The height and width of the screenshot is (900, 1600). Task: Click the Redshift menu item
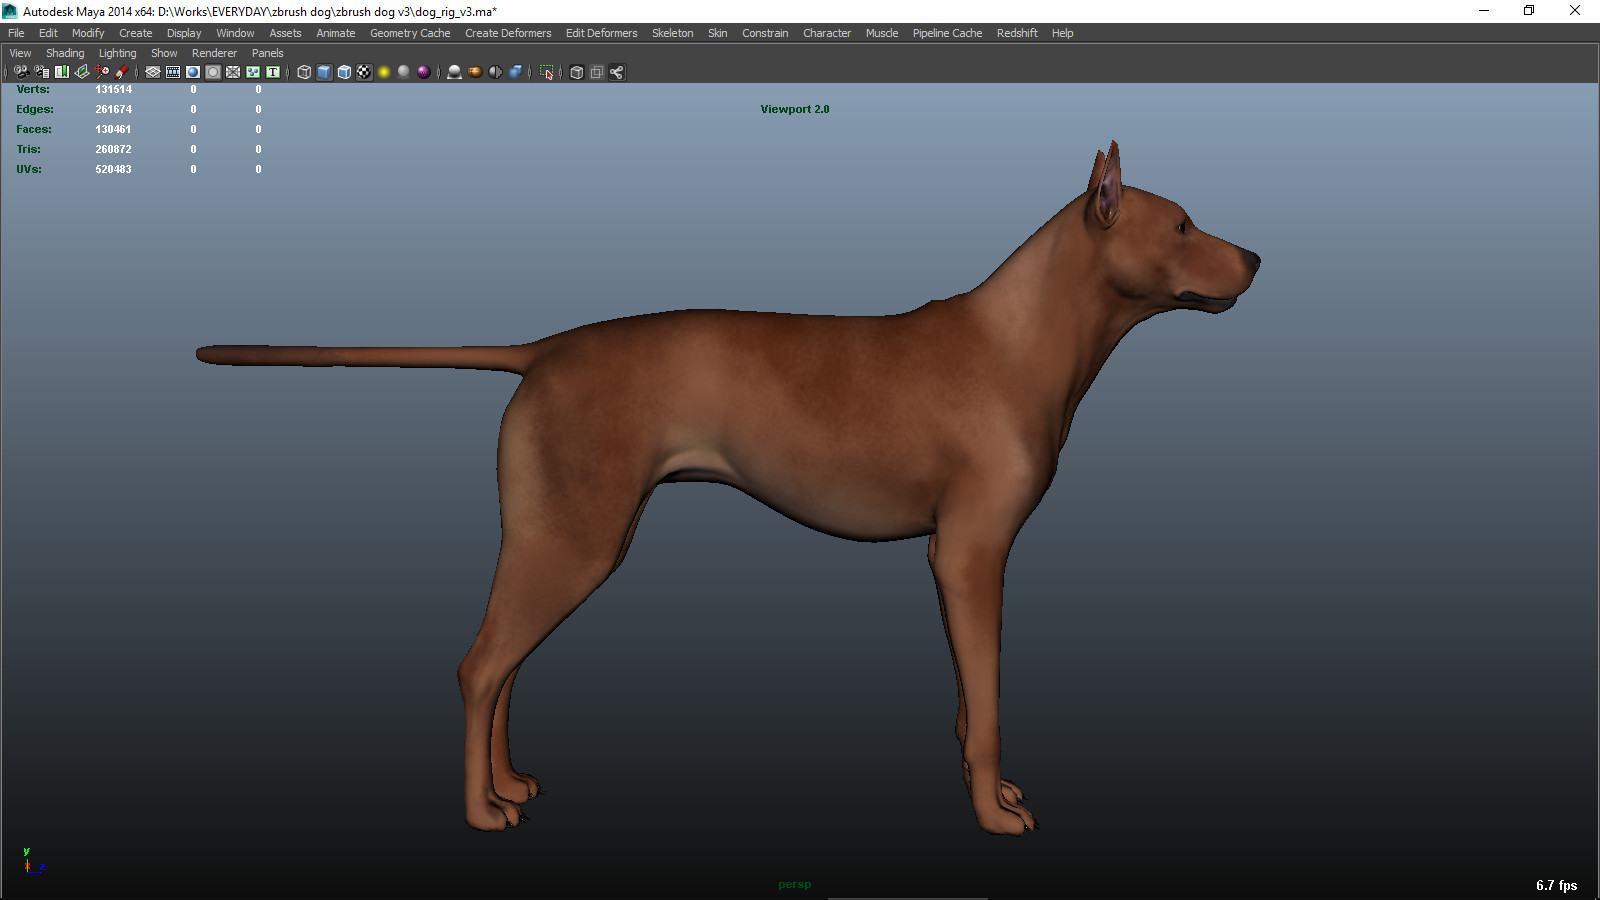pos(1016,32)
